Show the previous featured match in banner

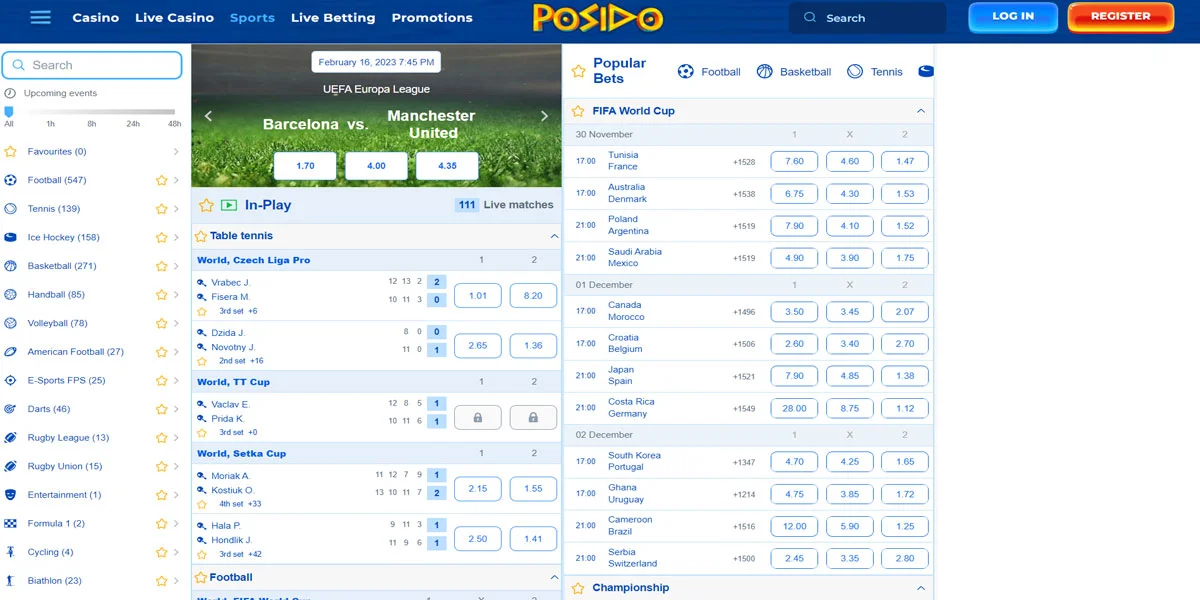tap(208, 116)
